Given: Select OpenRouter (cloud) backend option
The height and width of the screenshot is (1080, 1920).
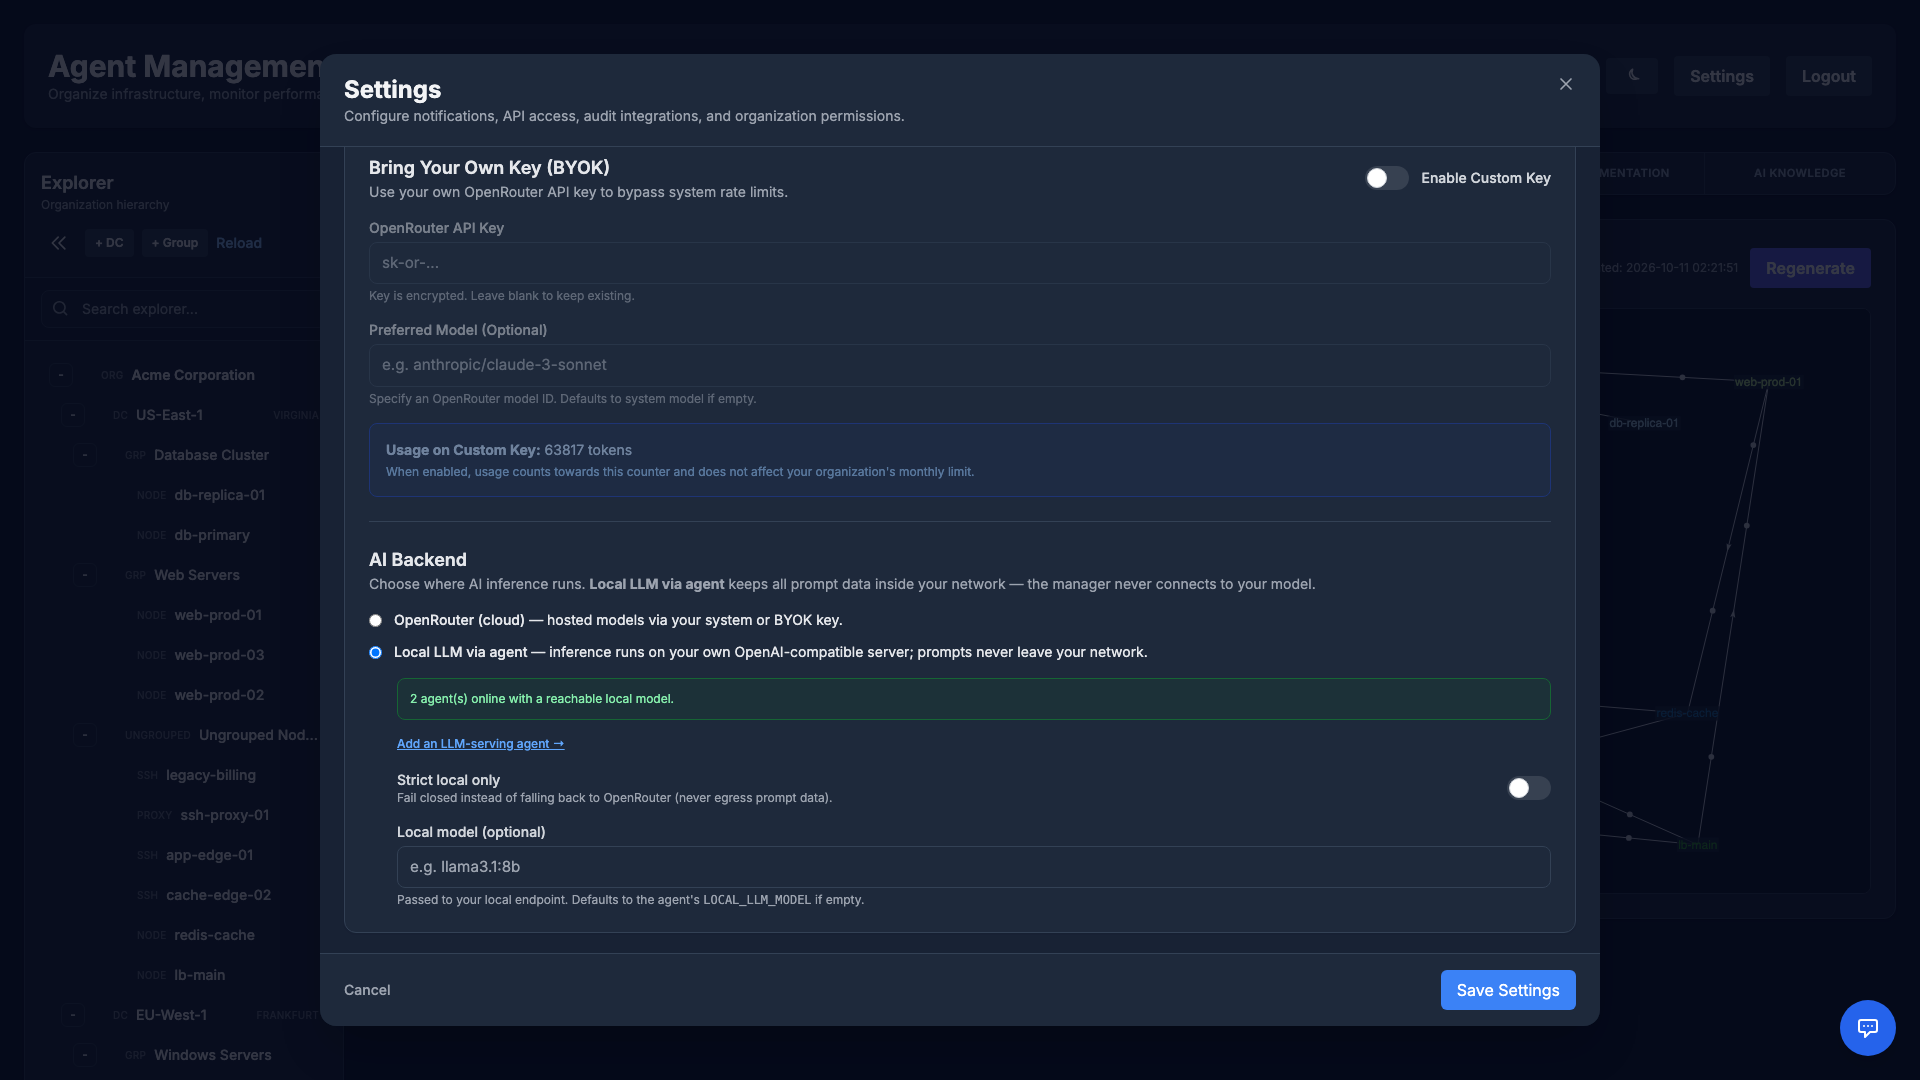Looking at the screenshot, I should 376,621.
